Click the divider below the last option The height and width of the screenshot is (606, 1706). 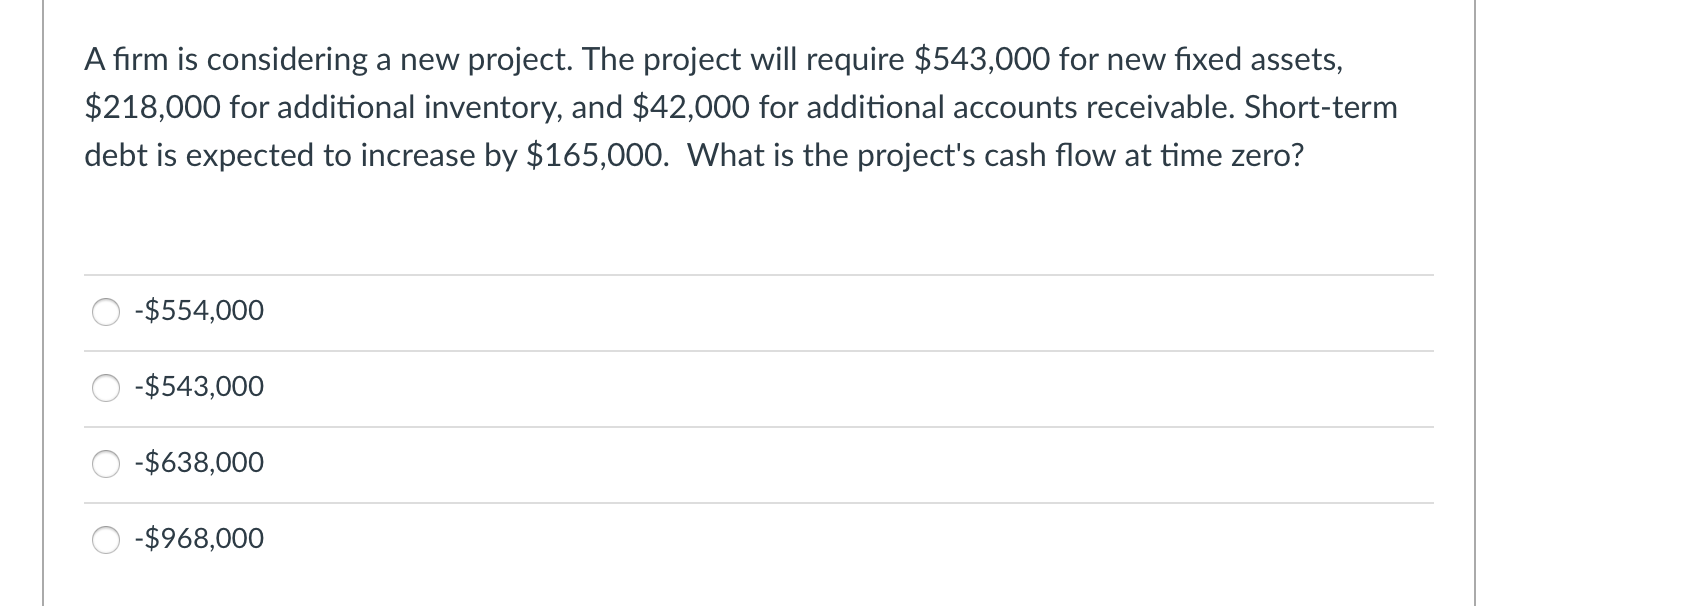click(760, 578)
